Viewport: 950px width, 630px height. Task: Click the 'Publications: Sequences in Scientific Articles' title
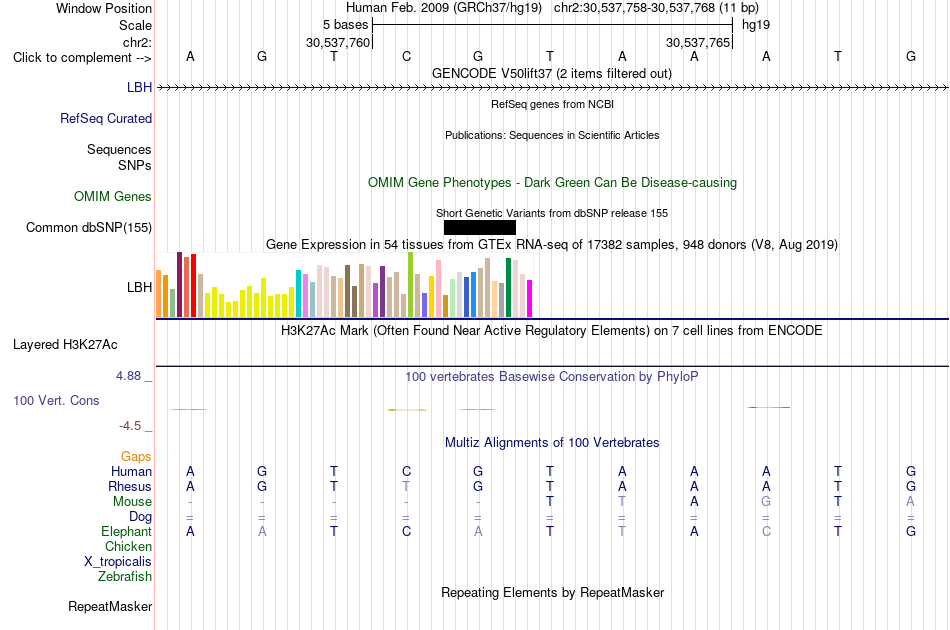(x=552, y=135)
